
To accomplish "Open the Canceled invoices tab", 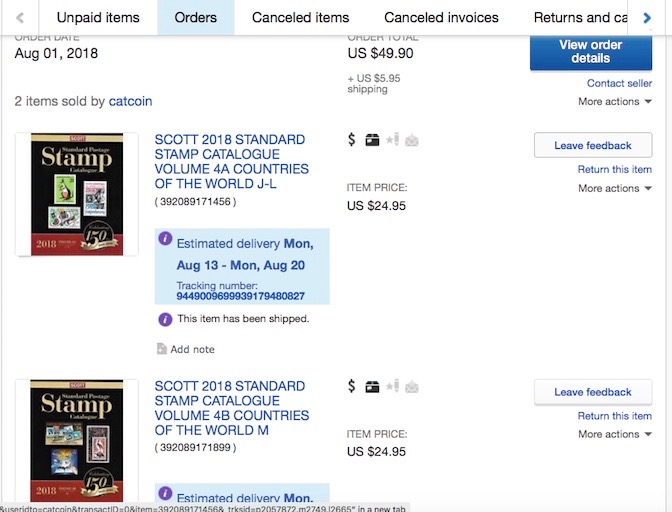I will [x=441, y=18].
